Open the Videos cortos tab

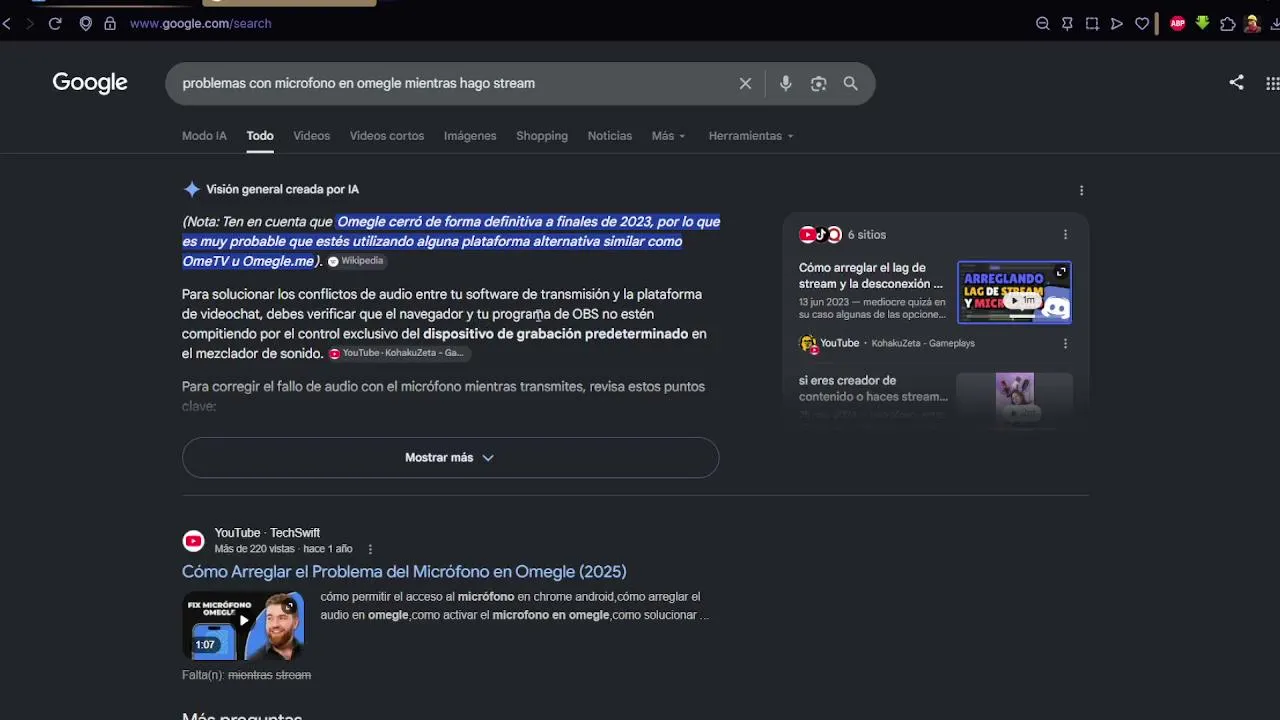(x=387, y=136)
